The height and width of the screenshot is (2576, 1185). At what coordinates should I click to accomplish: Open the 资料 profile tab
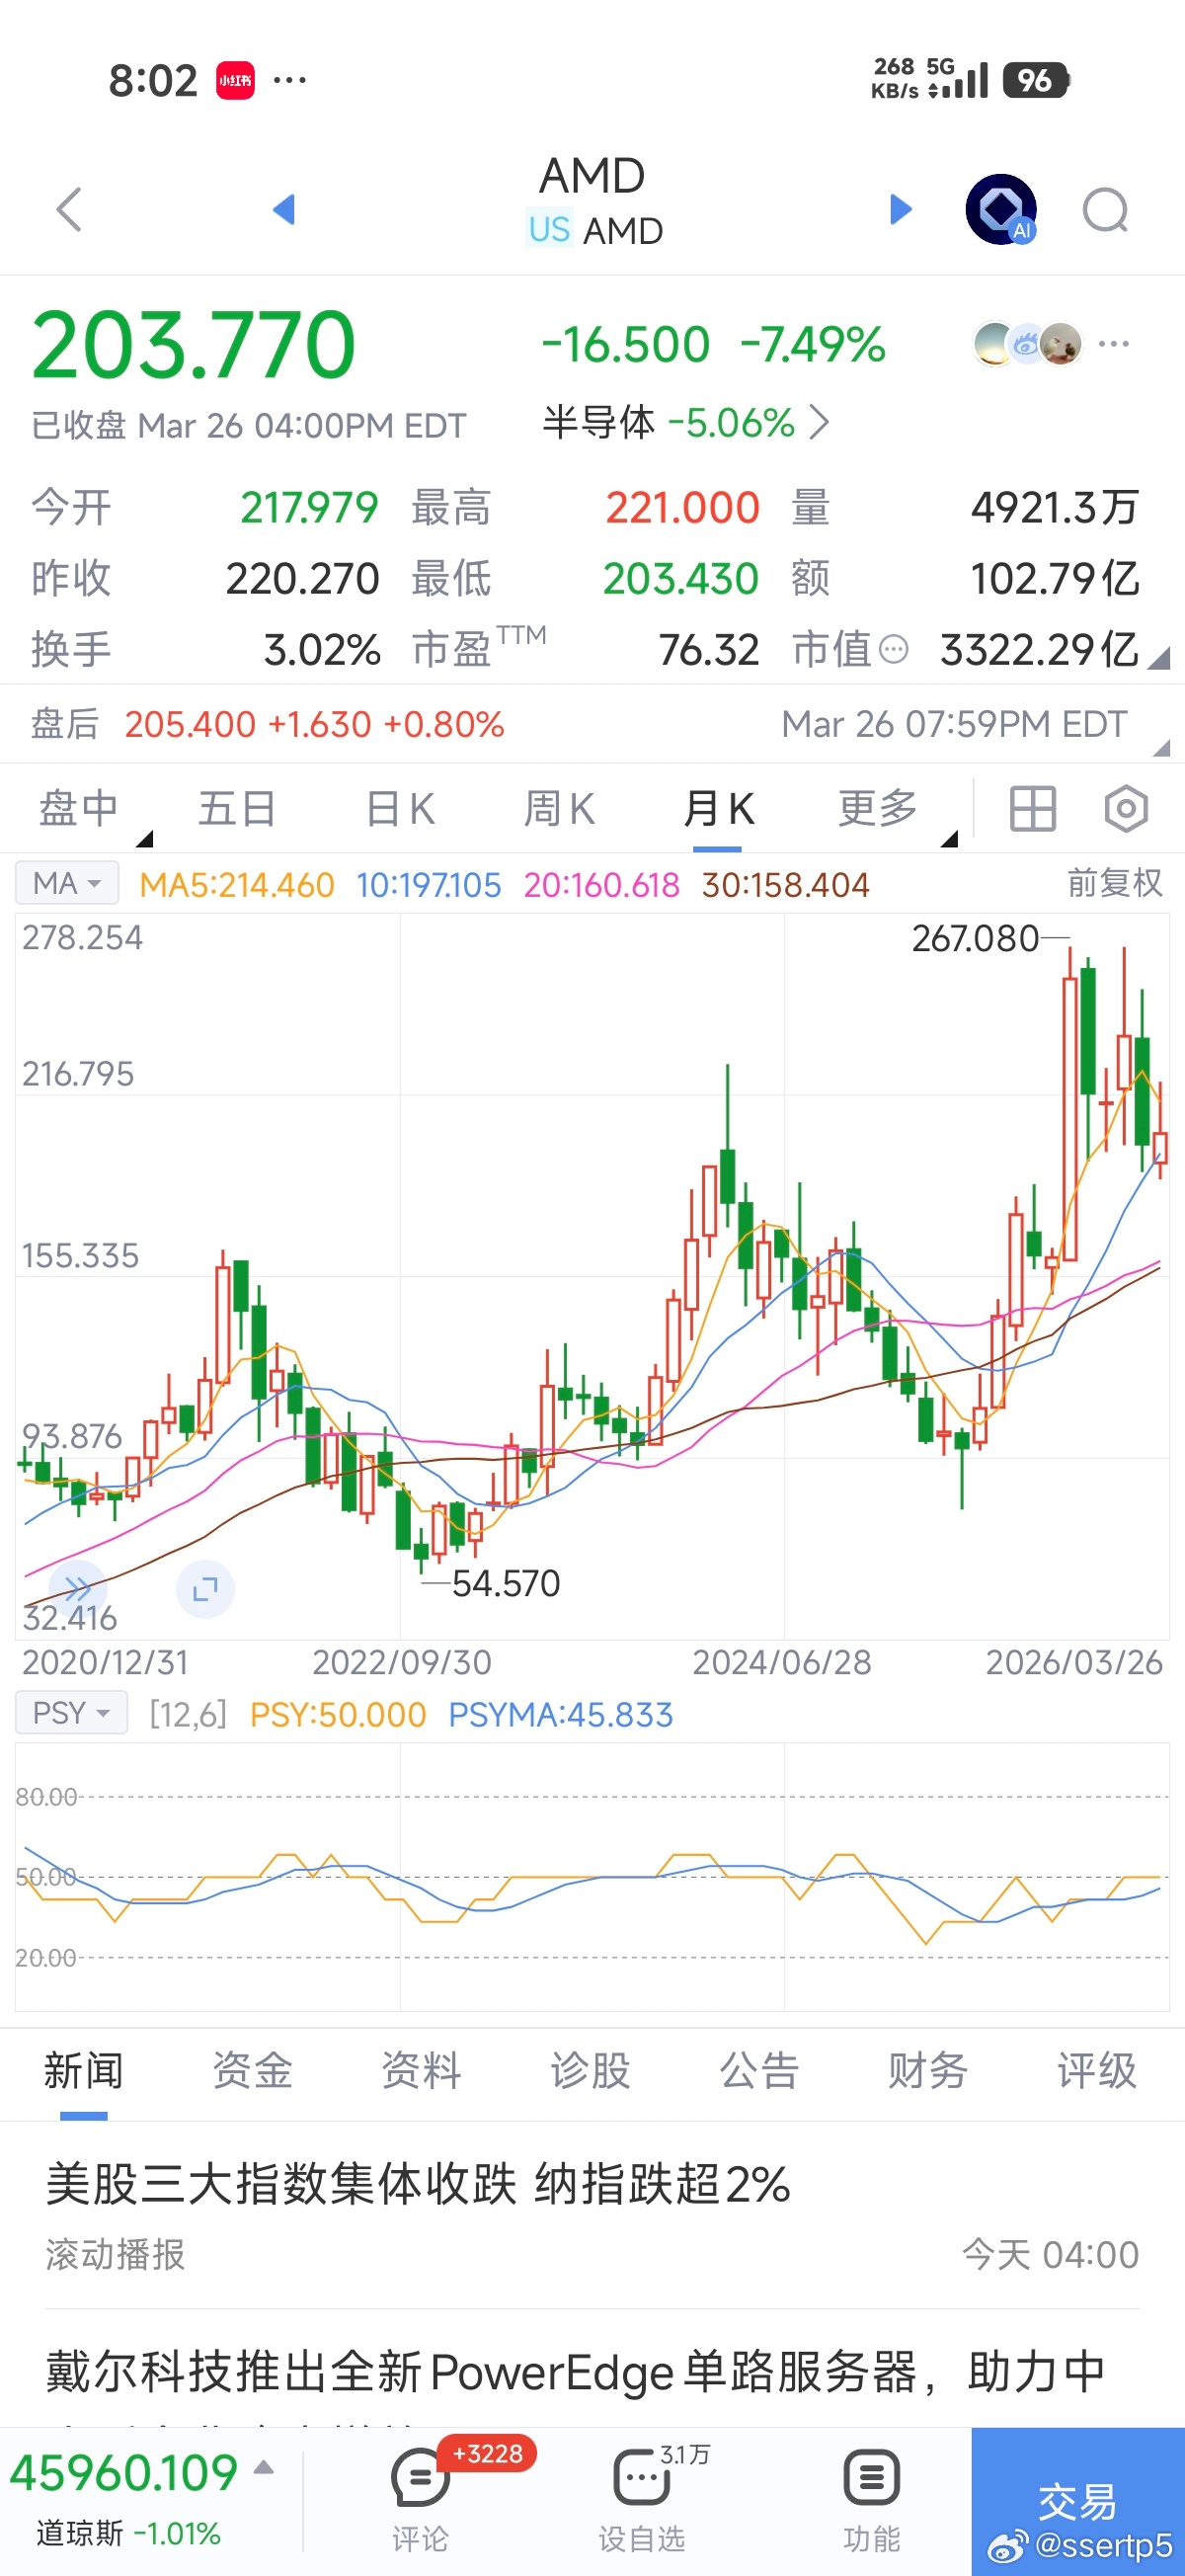pyautogui.click(x=422, y=2070)
